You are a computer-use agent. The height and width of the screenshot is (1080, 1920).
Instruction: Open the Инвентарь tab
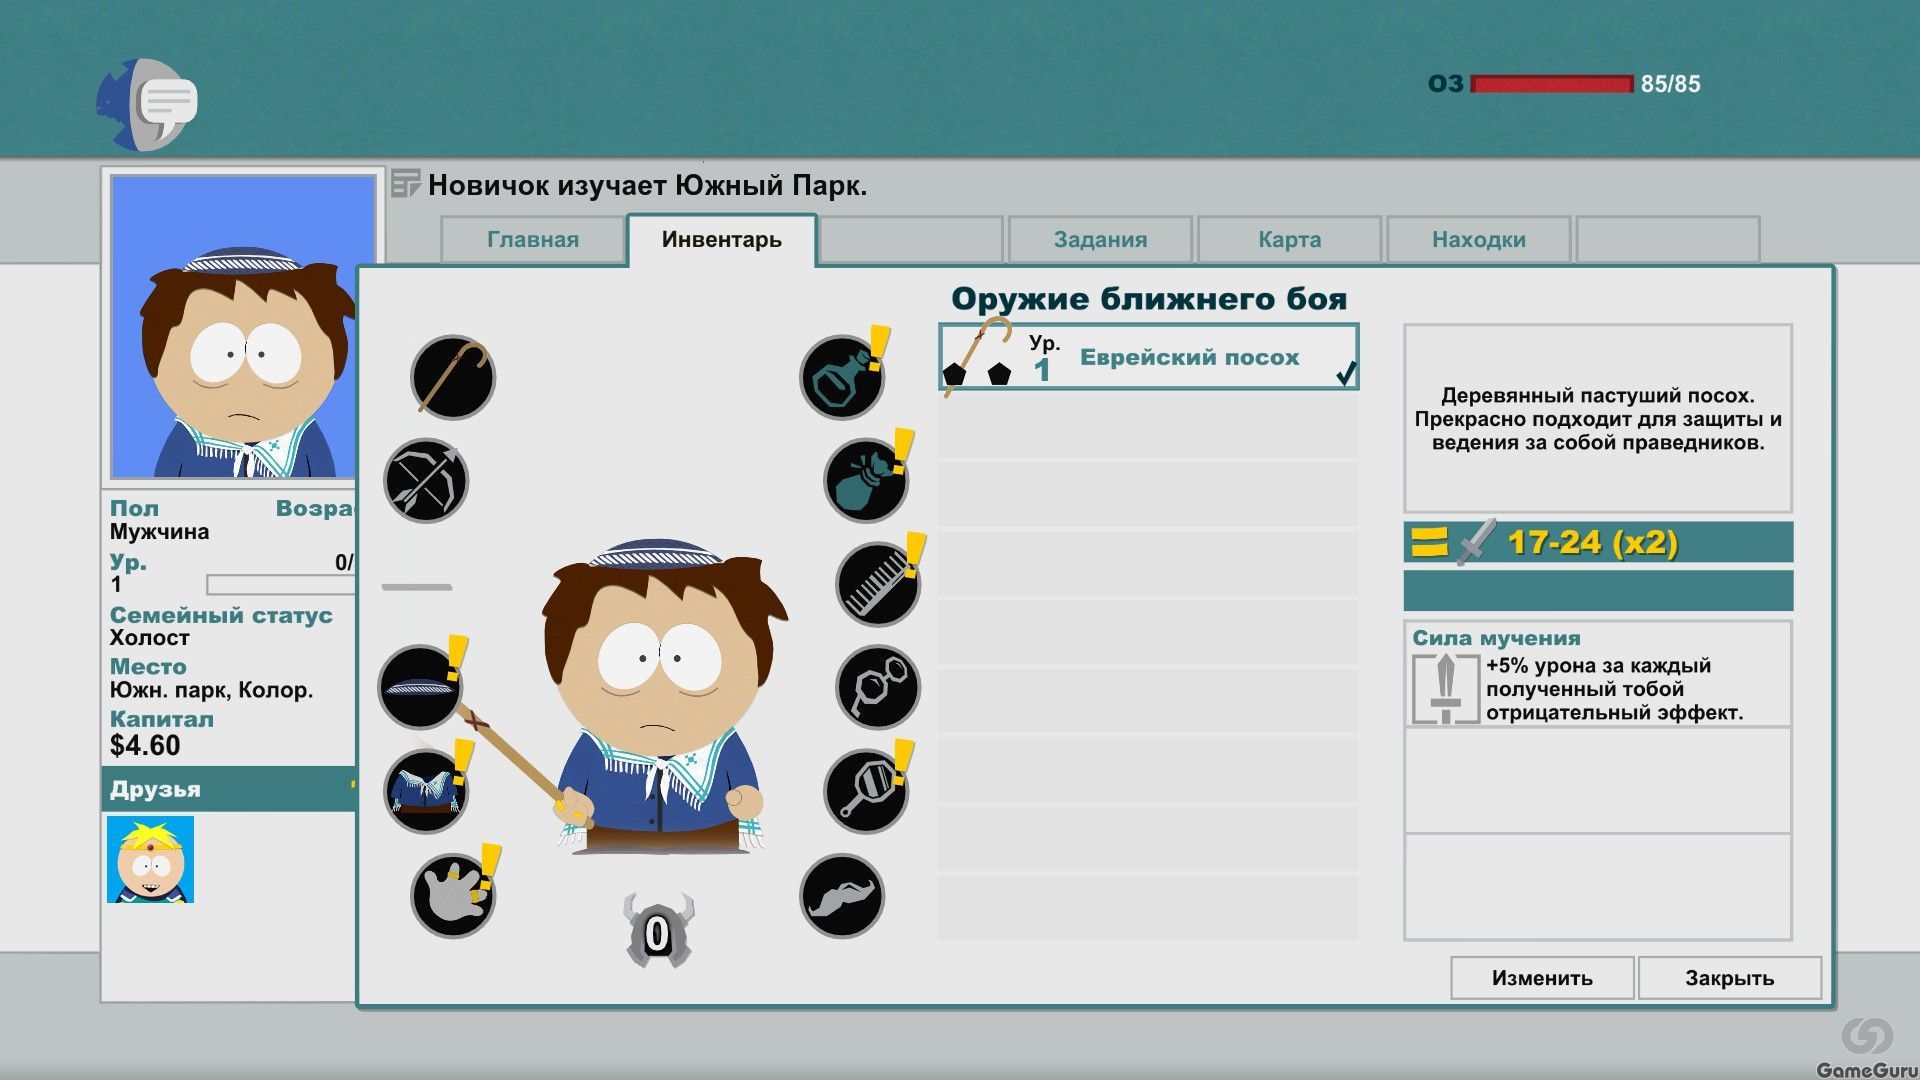point(722,240)
